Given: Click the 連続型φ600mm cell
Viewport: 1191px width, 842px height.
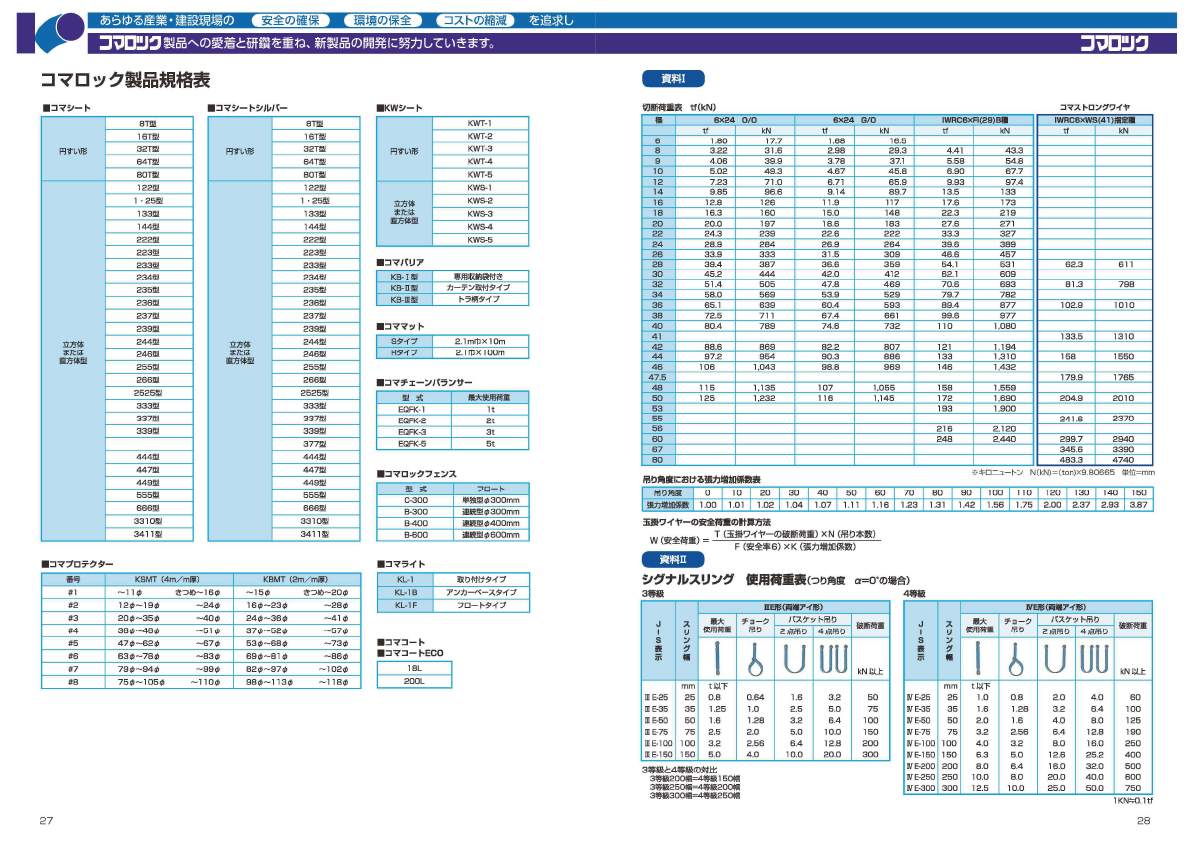Looking at the screenshot, I should (491, 535).
